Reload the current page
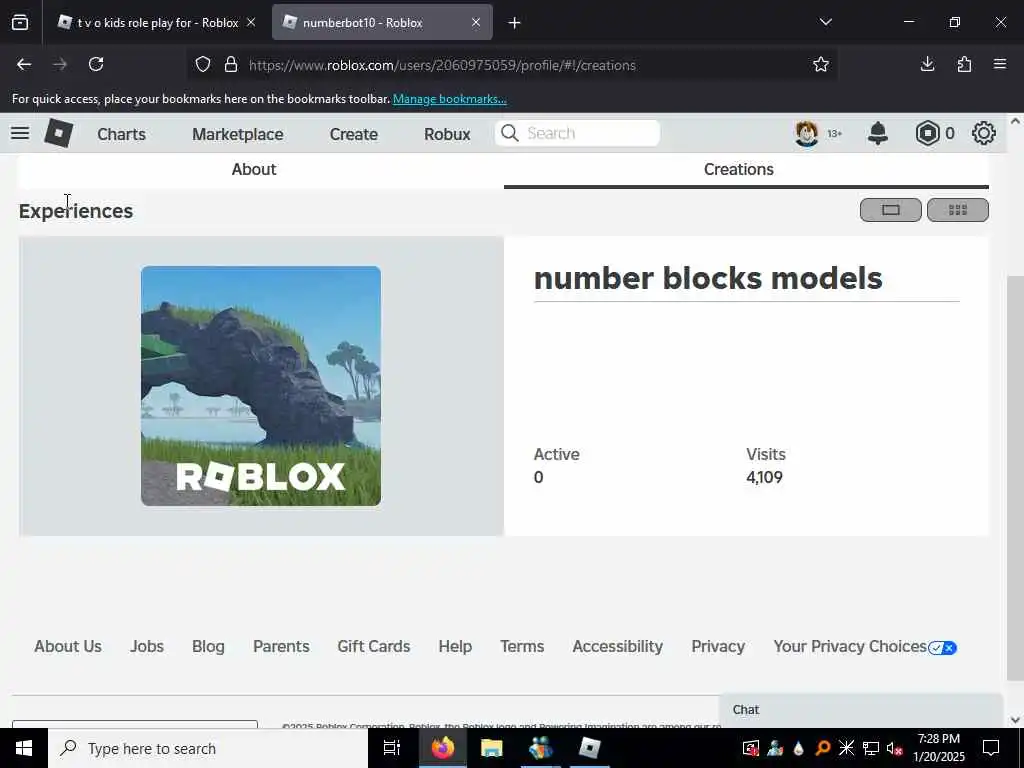Image resolution: width=1024 pixels, height=768 pixels. click(x=96, y=64)
